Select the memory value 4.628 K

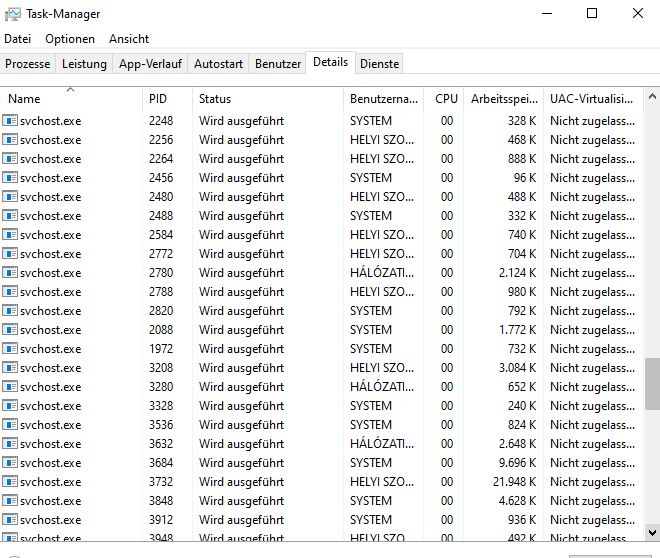(x=517, y=501)
